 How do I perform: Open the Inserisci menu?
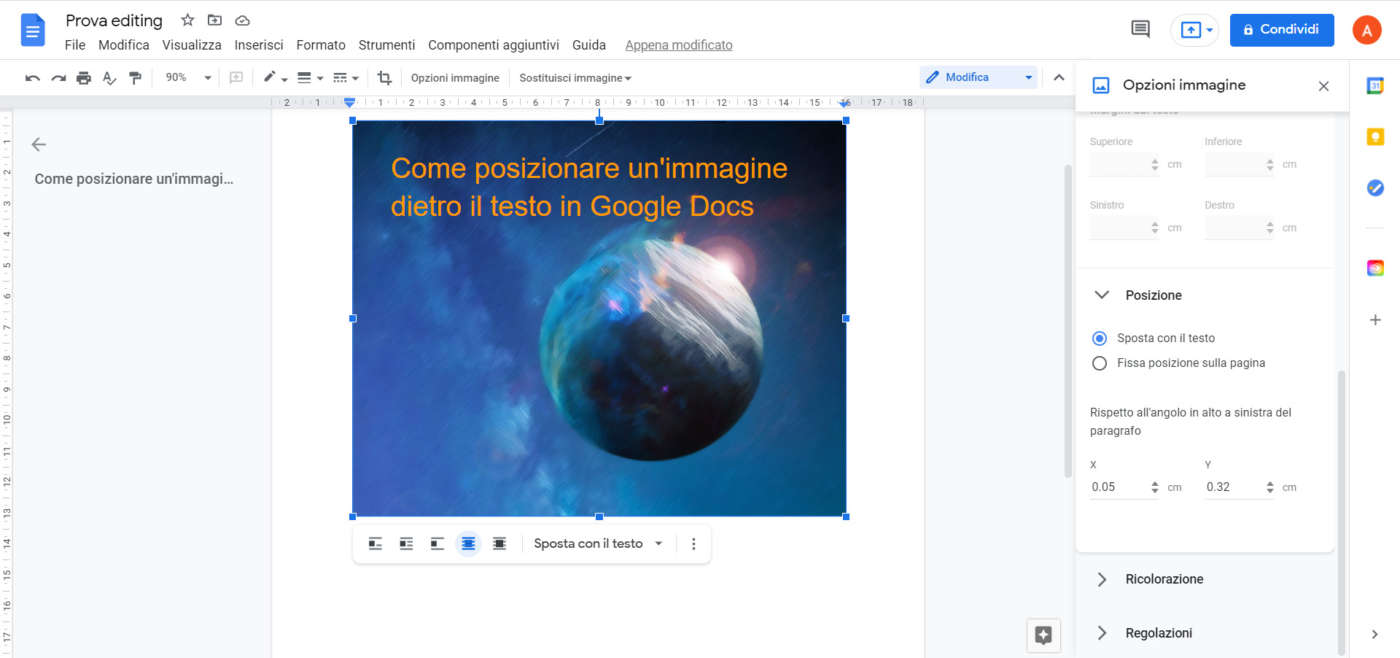pos(259,45)
